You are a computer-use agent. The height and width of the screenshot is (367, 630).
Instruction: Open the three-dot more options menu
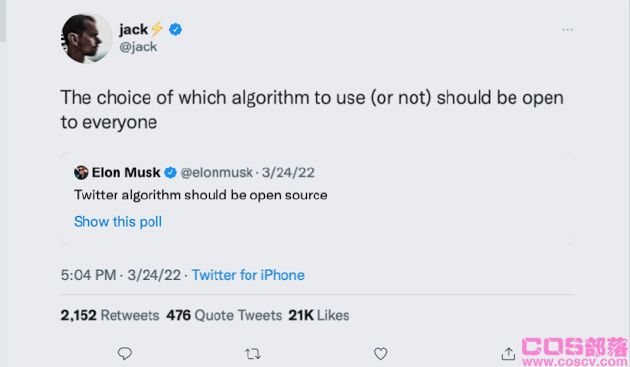(567, 30)
